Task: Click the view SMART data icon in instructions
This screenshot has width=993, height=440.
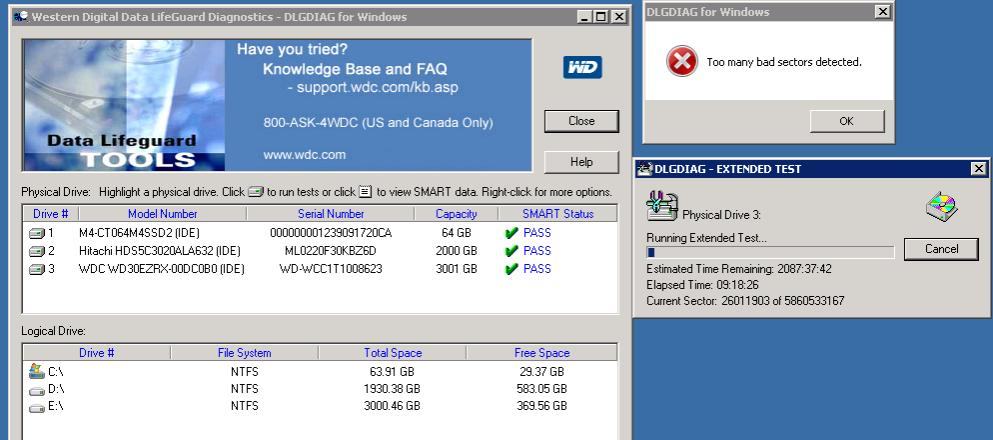Action: [365, 191]
